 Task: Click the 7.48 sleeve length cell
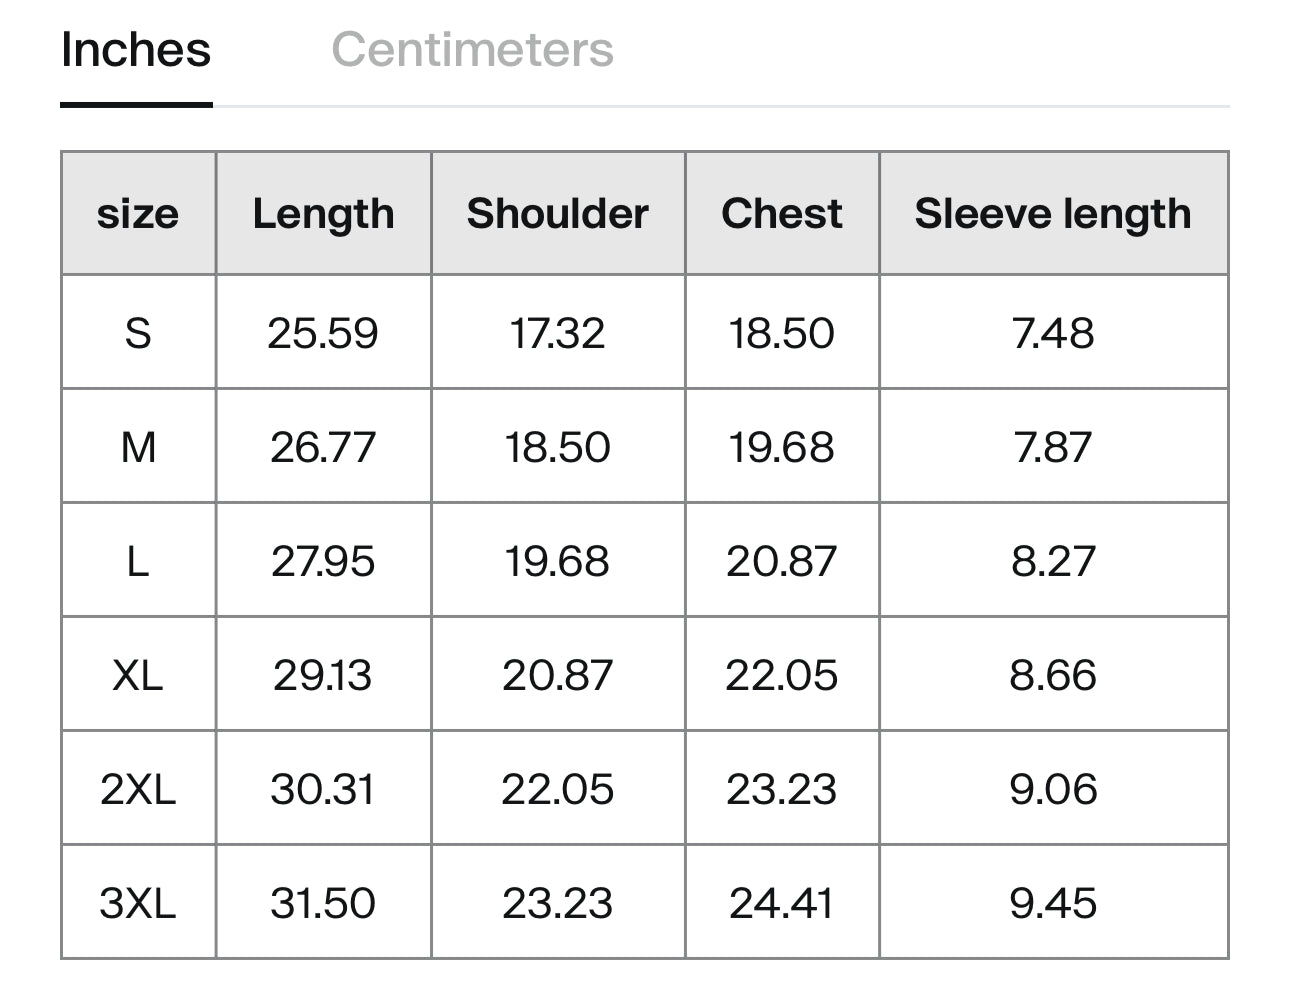pyautogui.click(x=1053, y=333)
